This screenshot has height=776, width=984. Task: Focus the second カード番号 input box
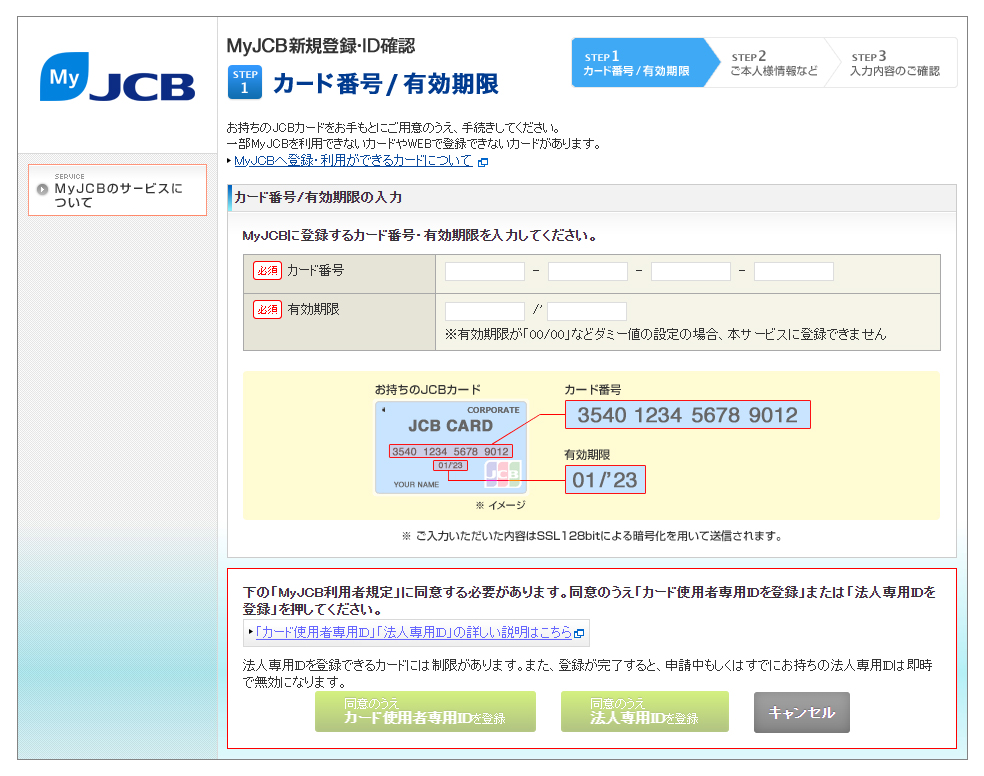[587, 272]
